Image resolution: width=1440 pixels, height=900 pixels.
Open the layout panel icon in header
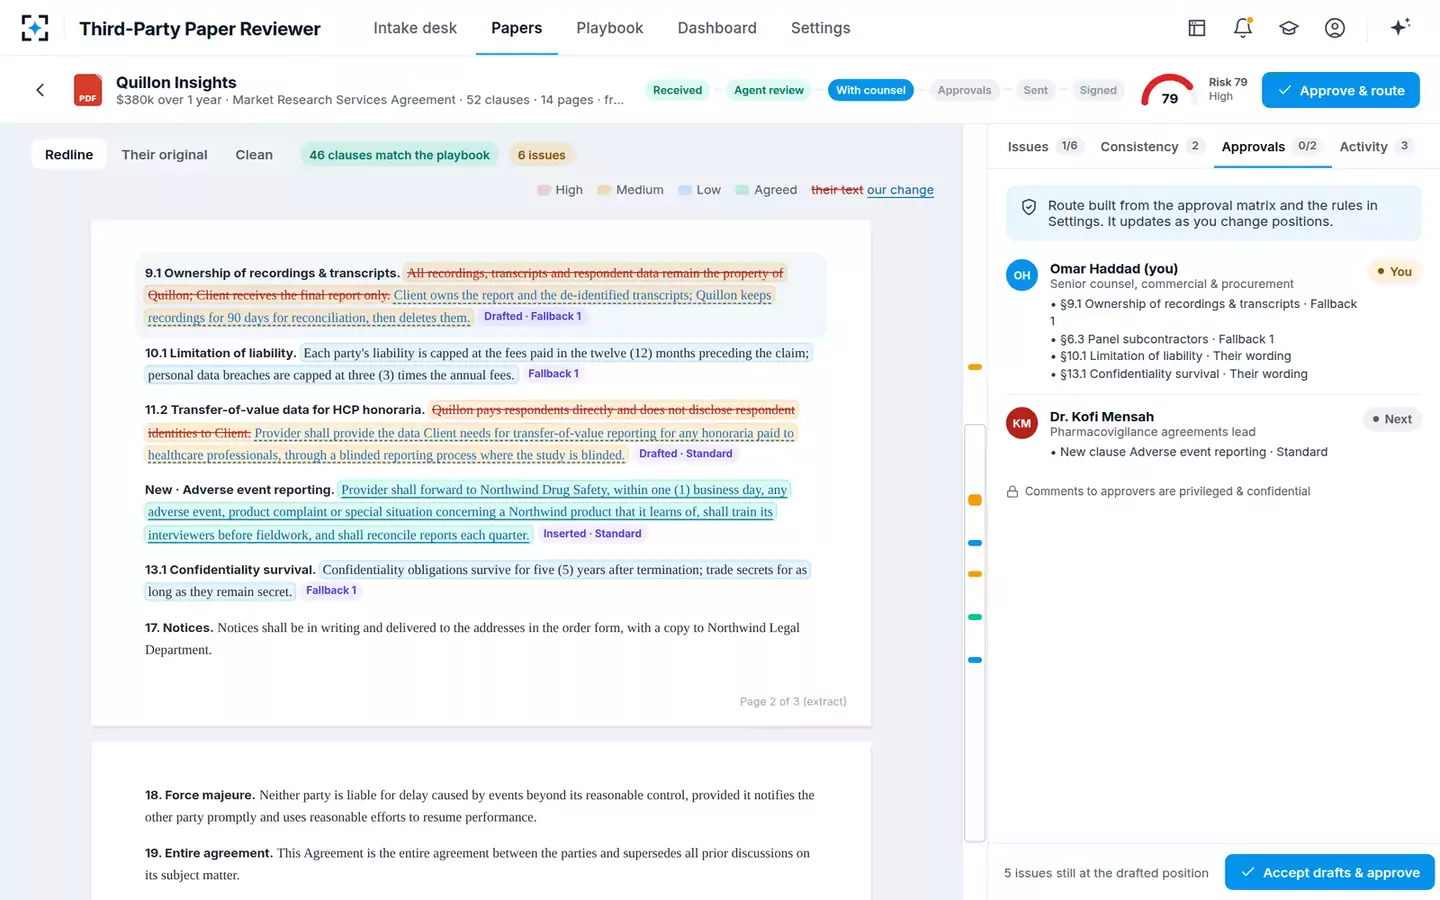[1197, 28]
